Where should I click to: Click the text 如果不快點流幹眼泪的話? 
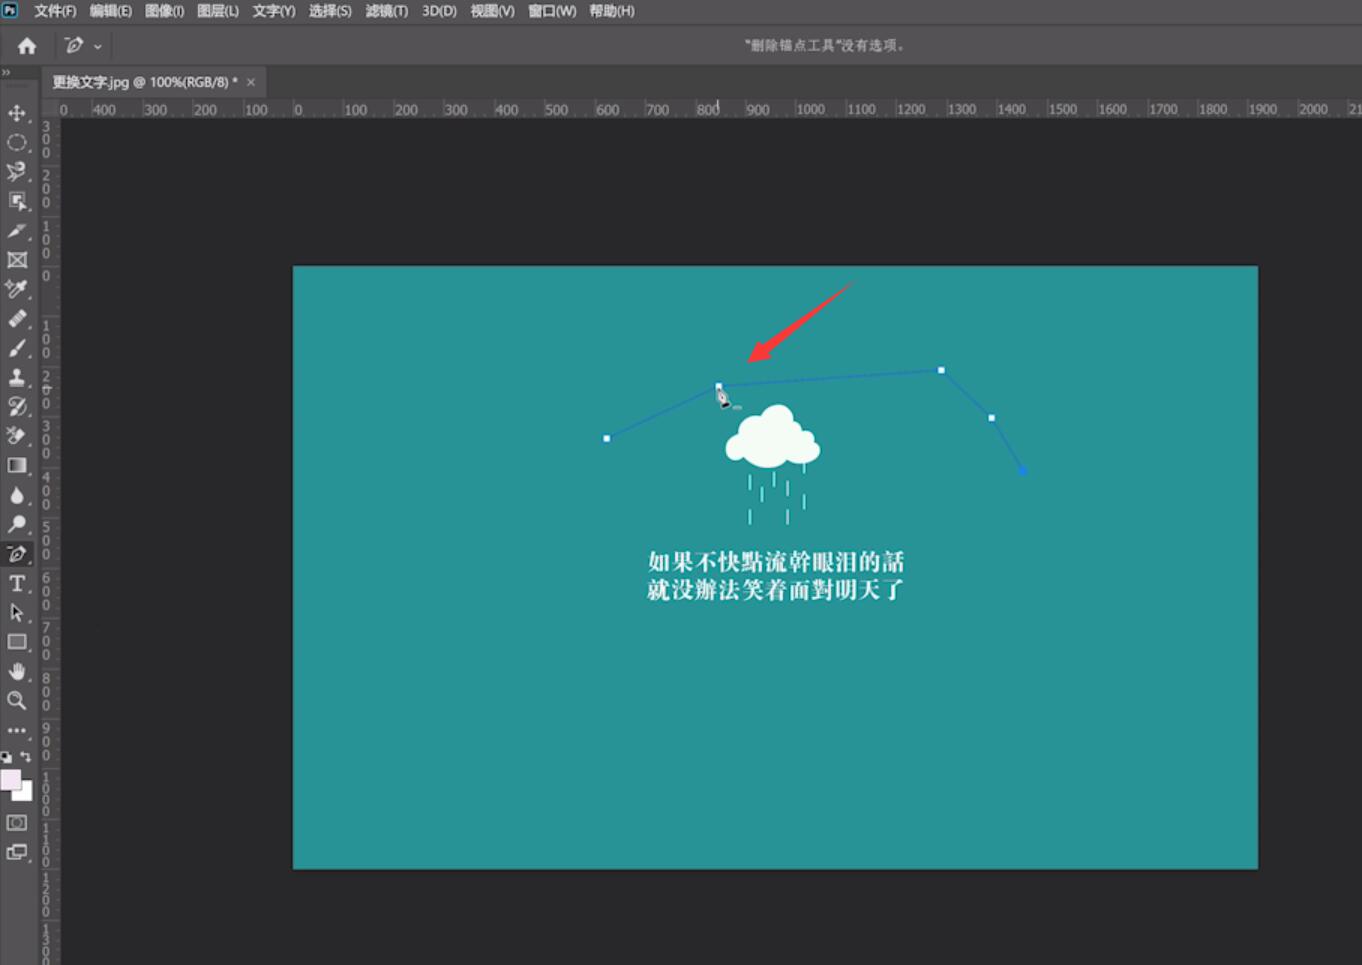[x=776, y=562]
